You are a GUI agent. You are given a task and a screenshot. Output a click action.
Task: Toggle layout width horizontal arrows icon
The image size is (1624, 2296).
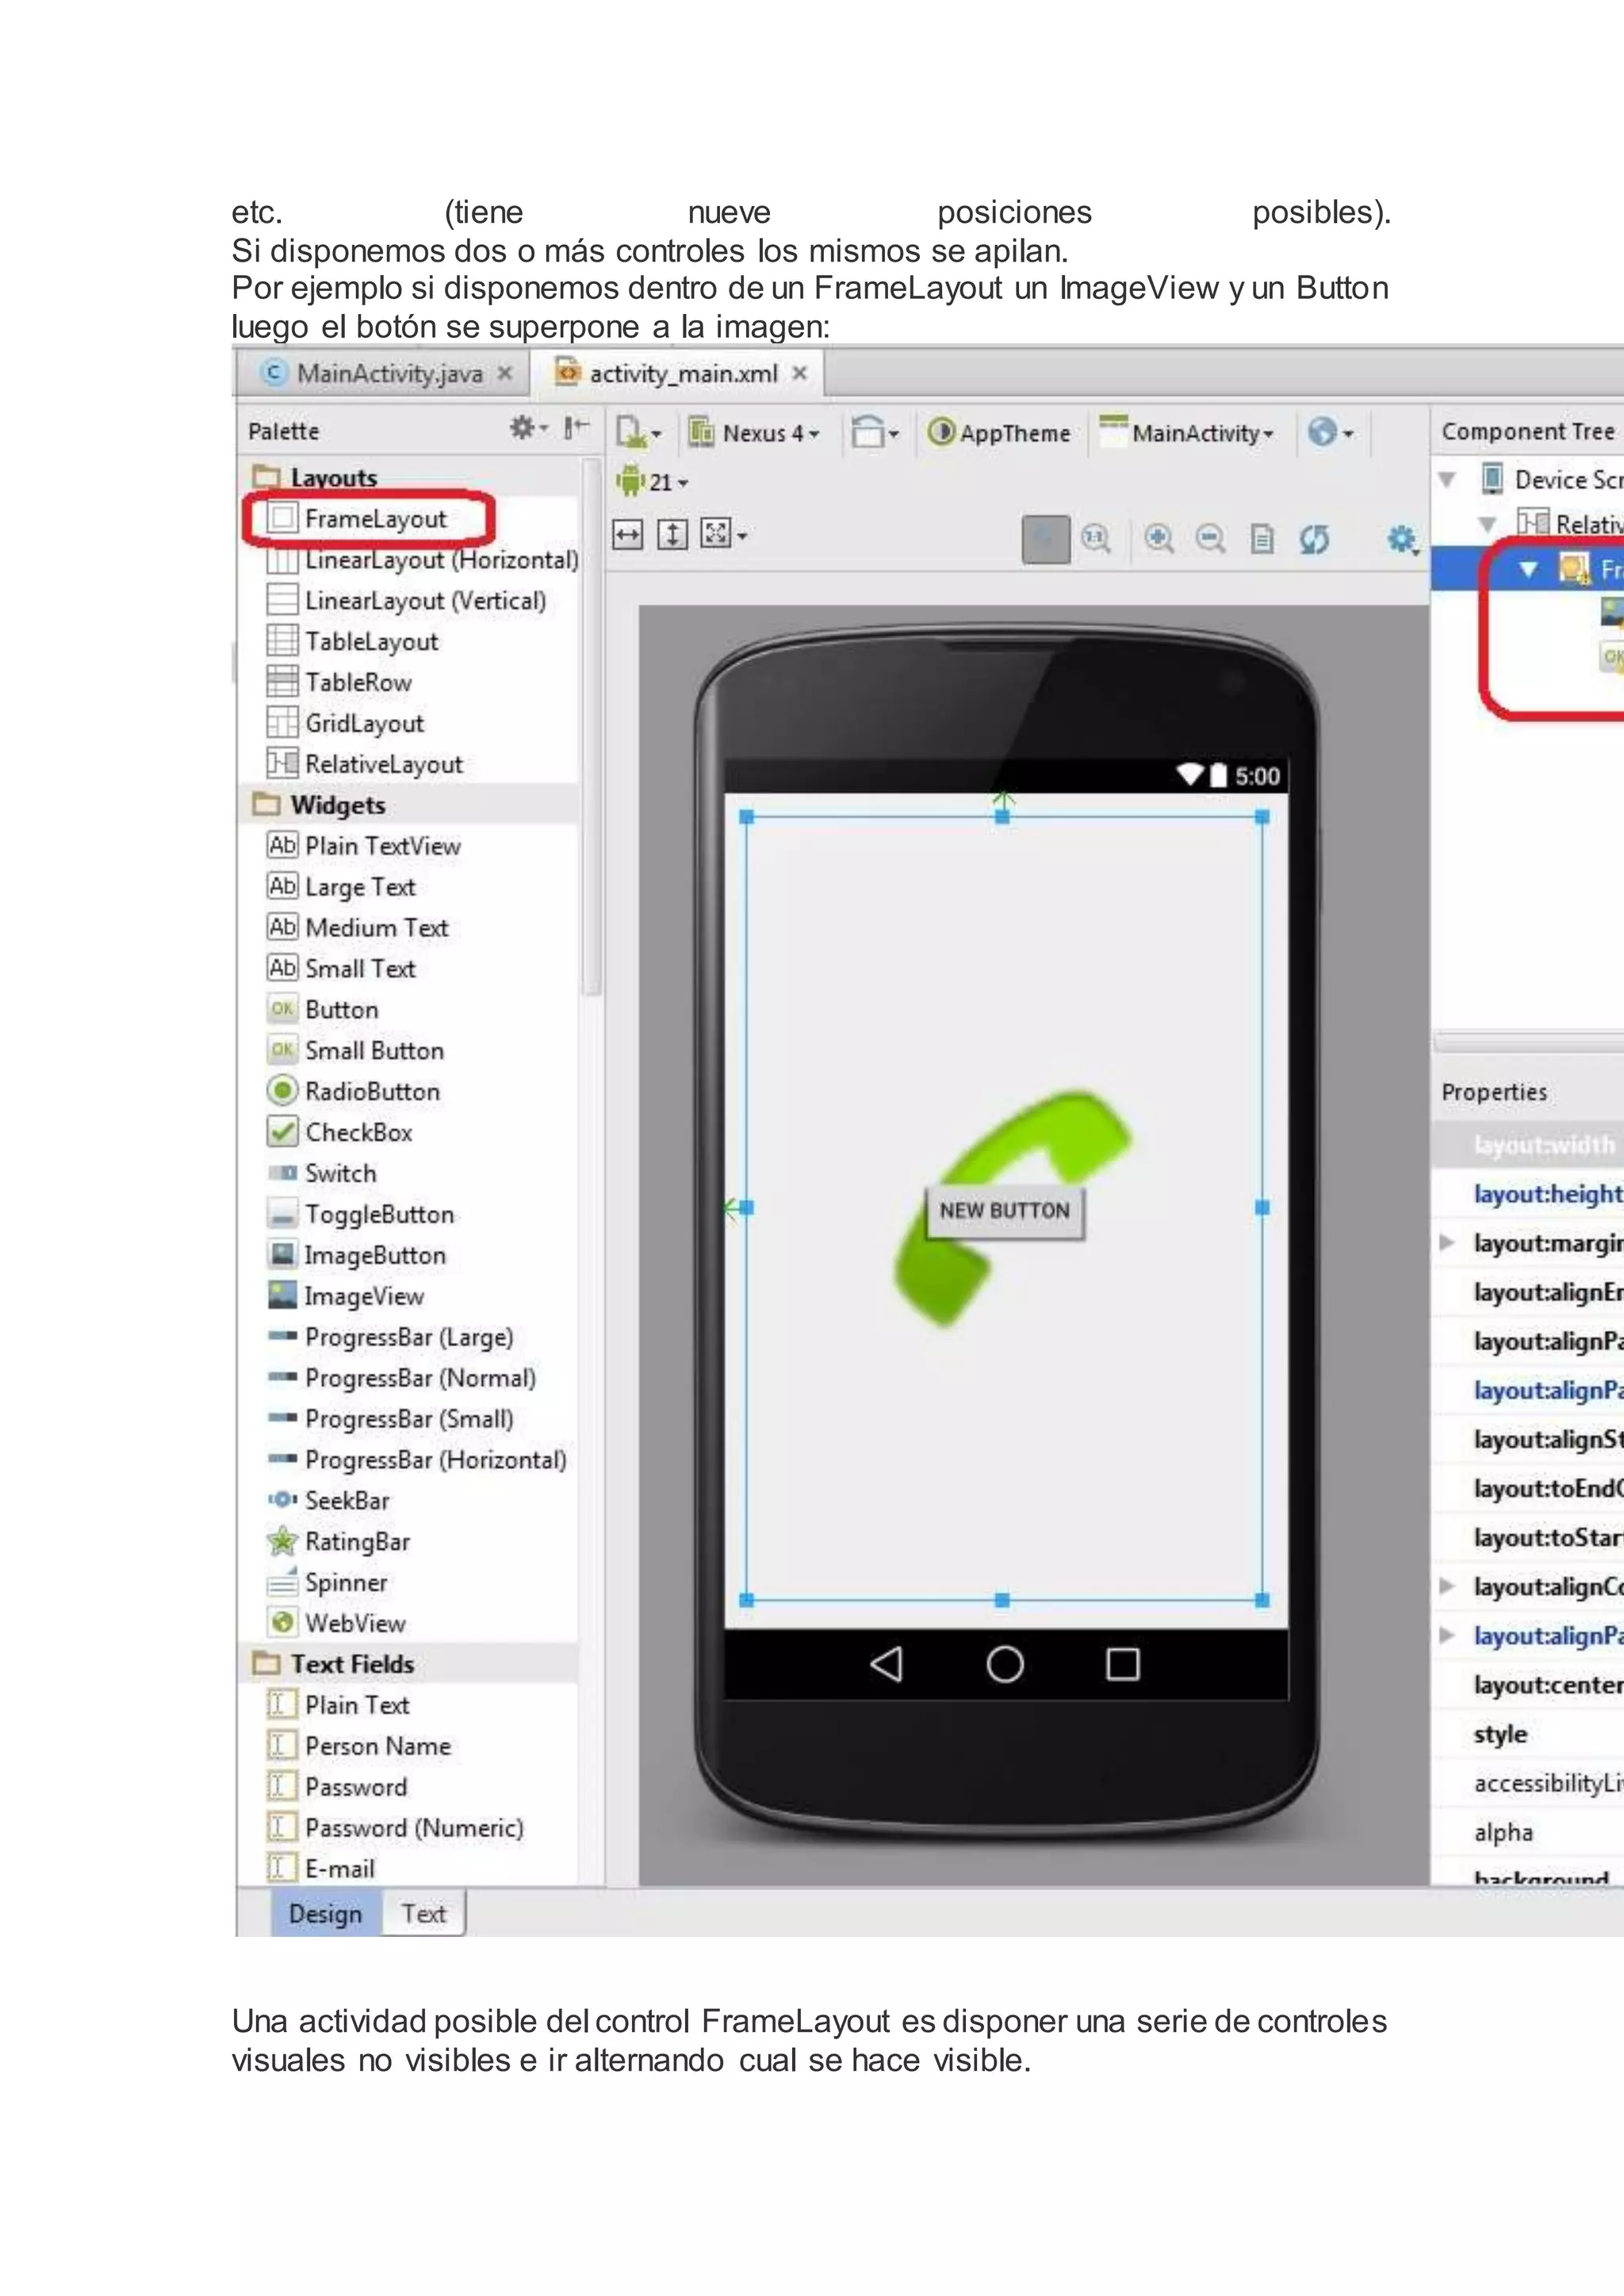point(628,534)
